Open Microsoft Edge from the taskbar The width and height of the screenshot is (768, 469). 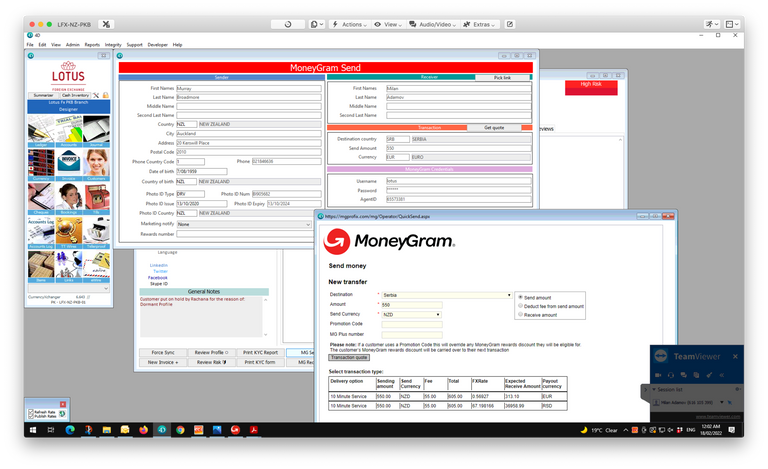coord(70,430)
